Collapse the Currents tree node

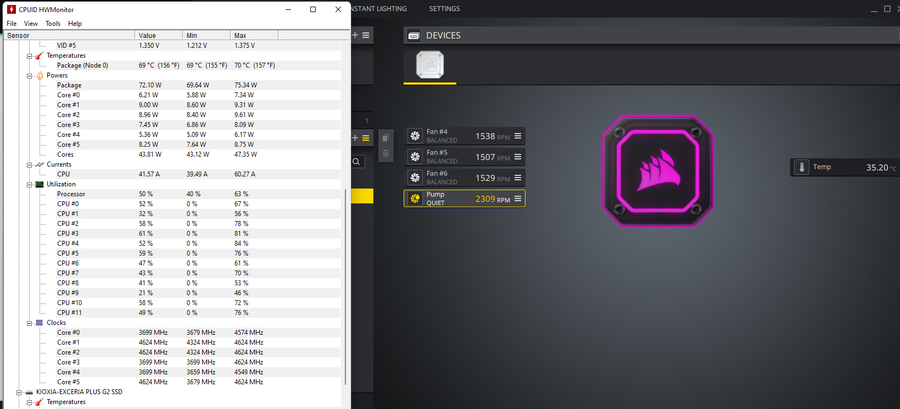29,164
